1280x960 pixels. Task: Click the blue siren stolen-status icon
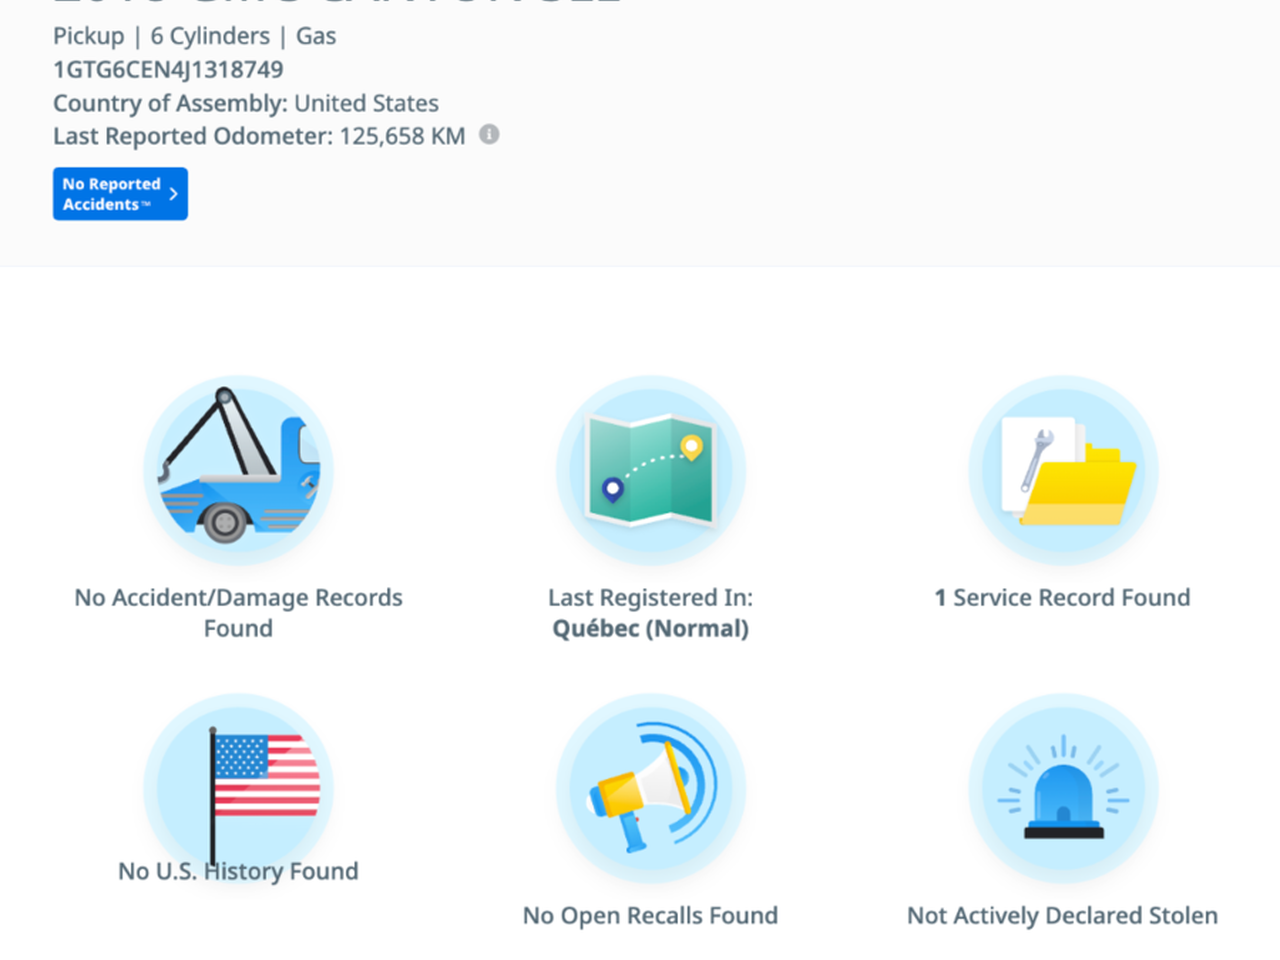pyautogui.click(x=1063, y=788)
